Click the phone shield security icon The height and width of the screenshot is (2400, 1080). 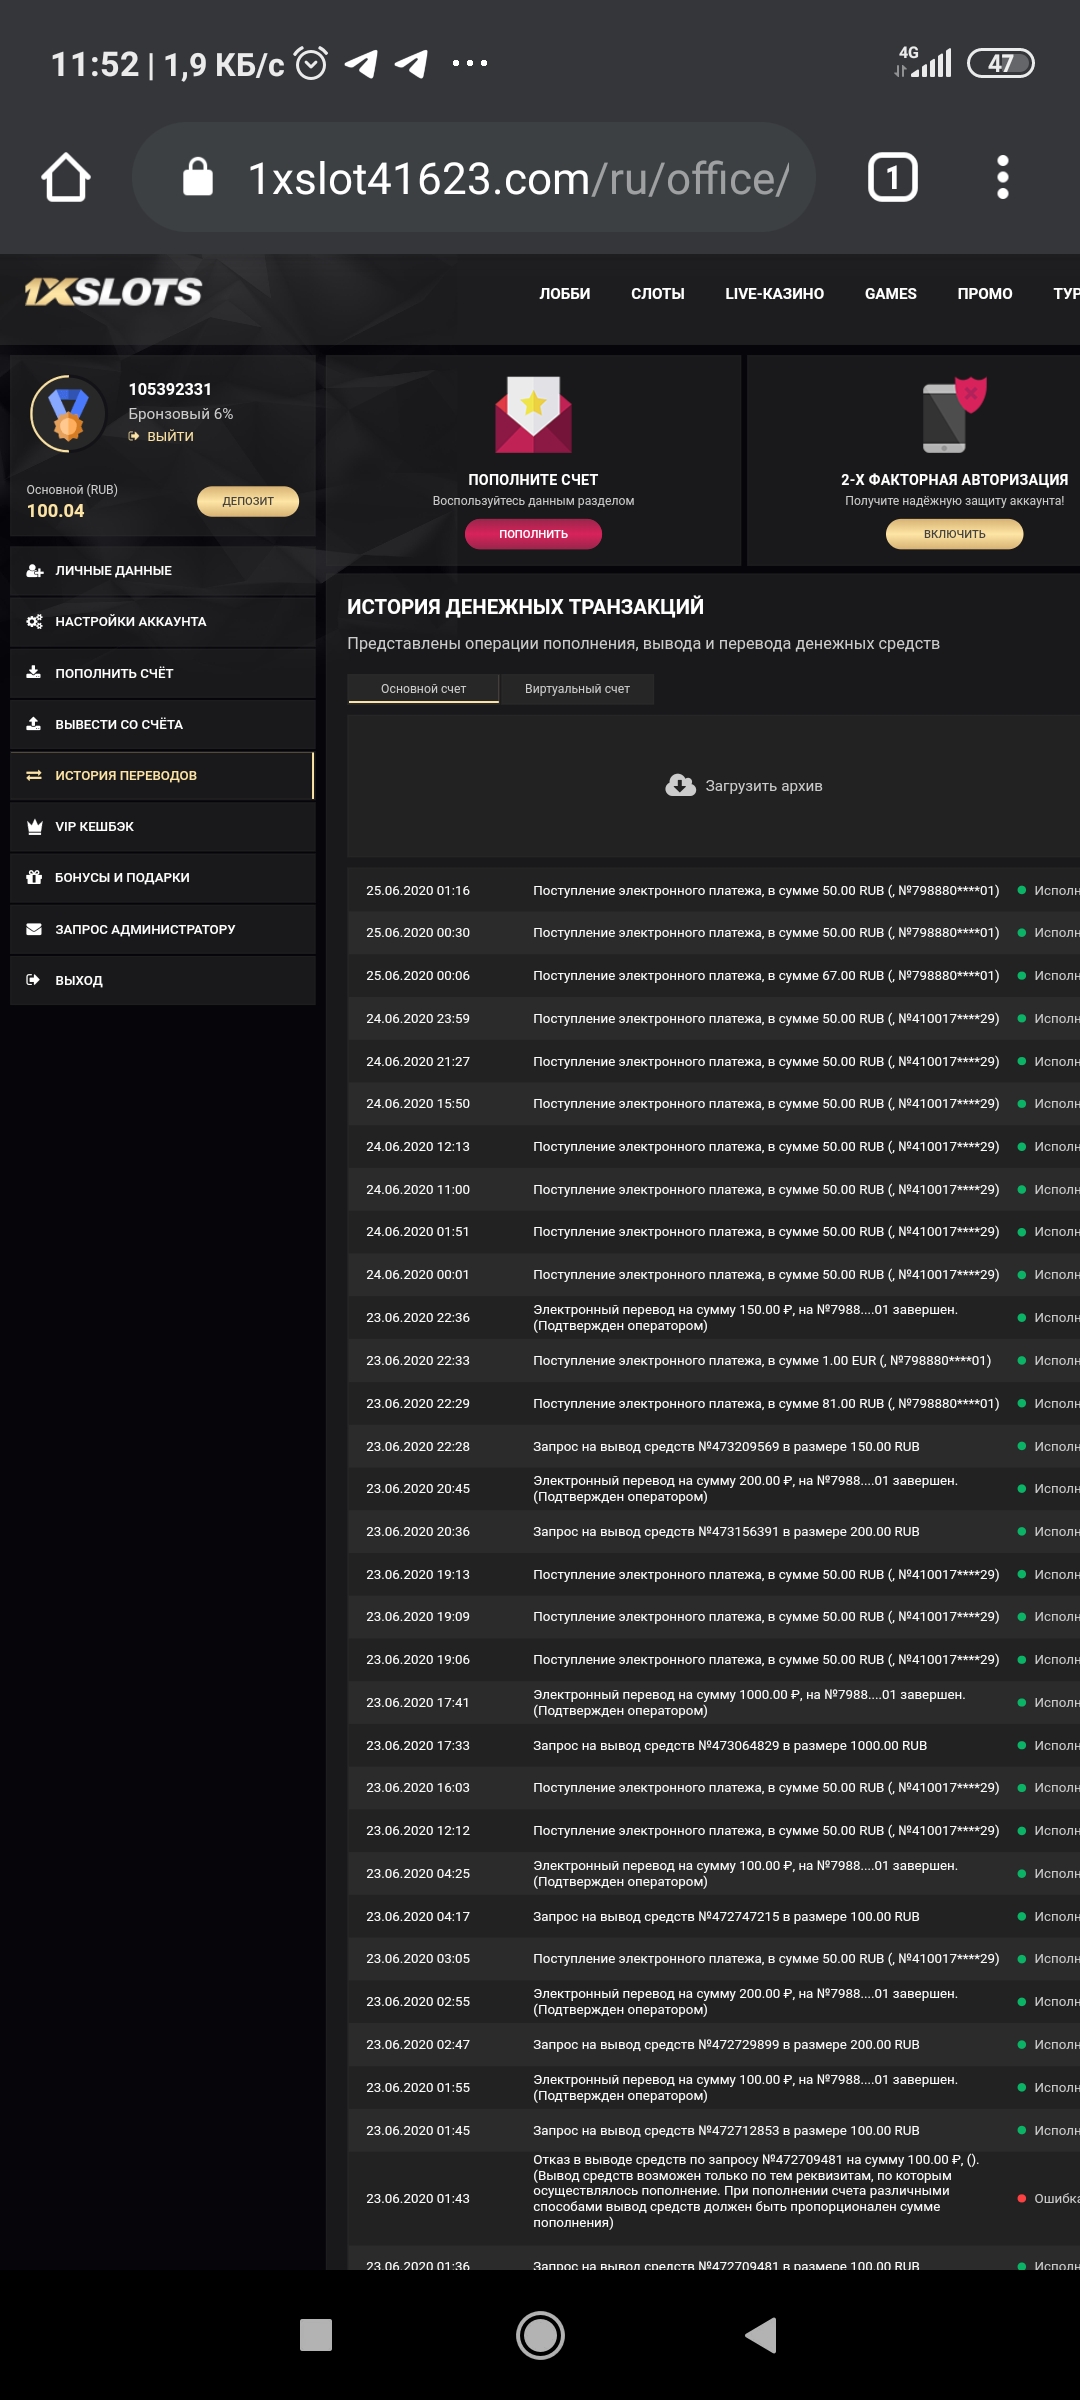point(954,415)
